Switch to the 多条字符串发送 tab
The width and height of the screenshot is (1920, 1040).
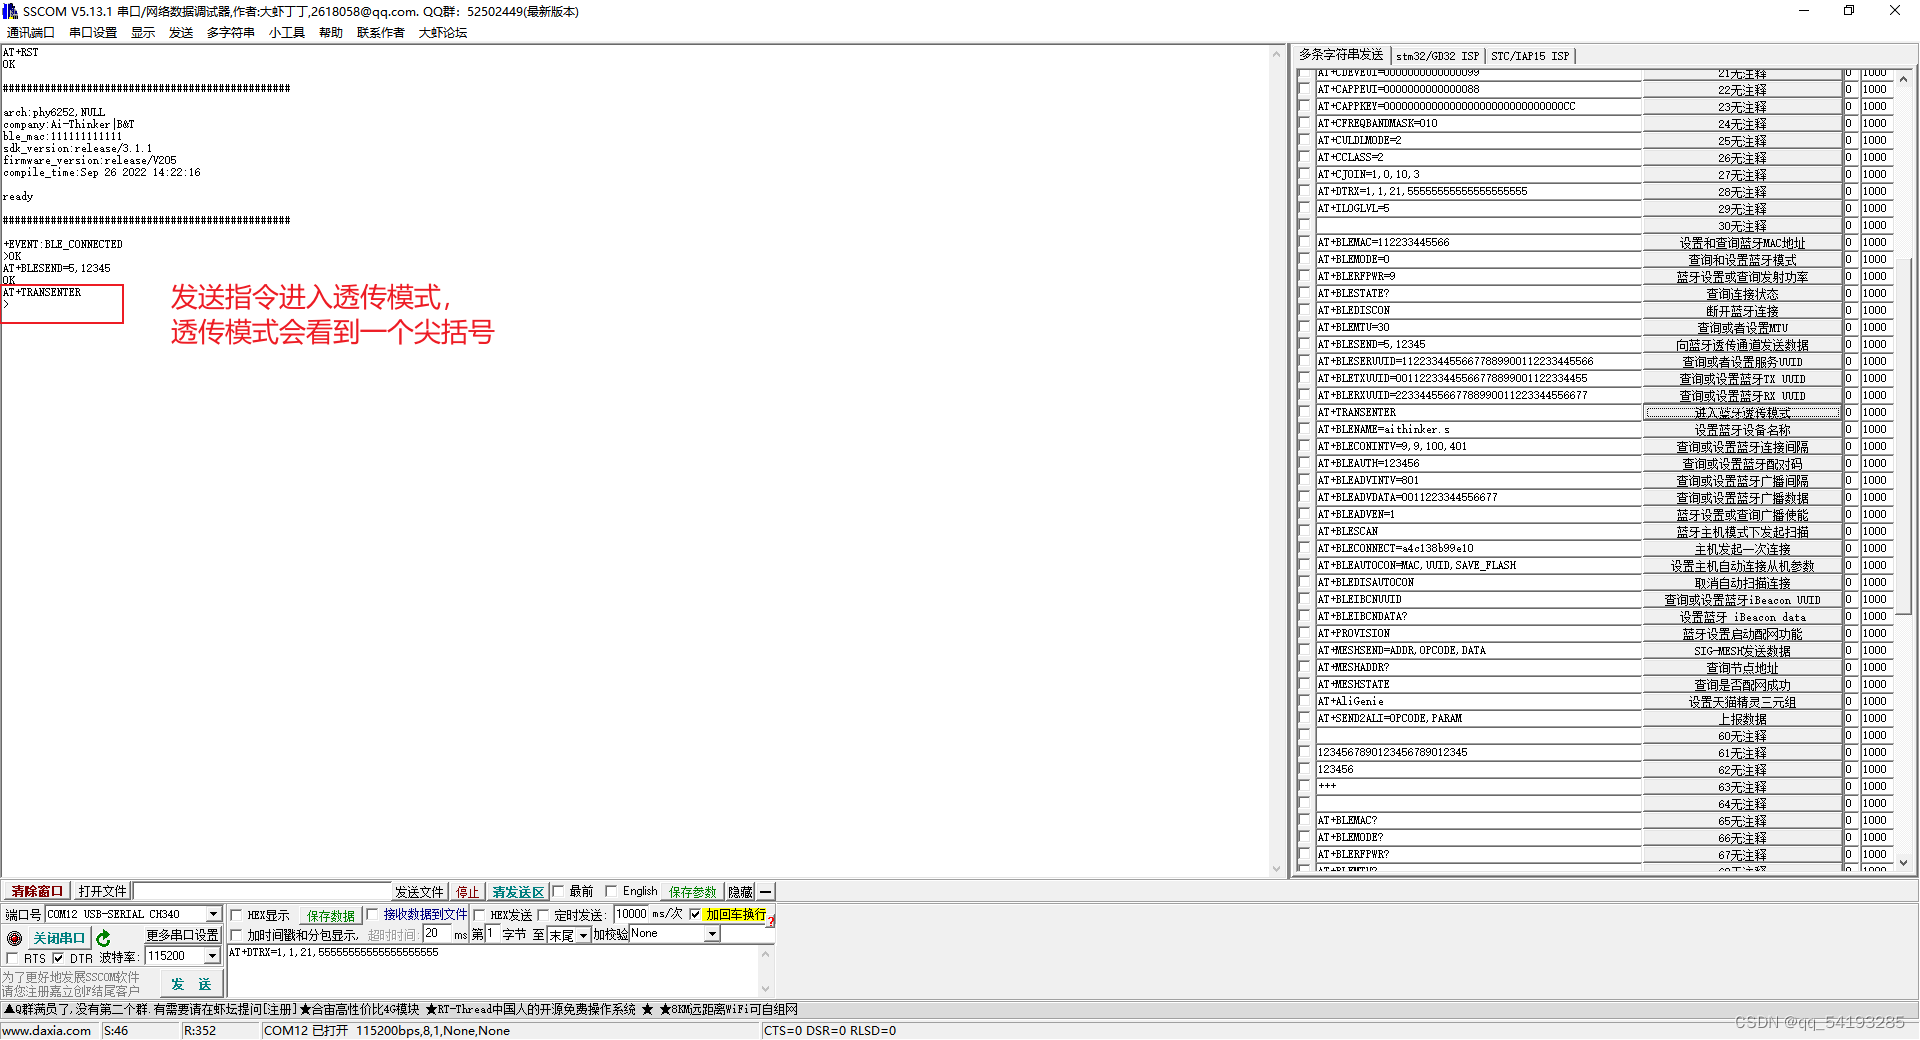1341,55
